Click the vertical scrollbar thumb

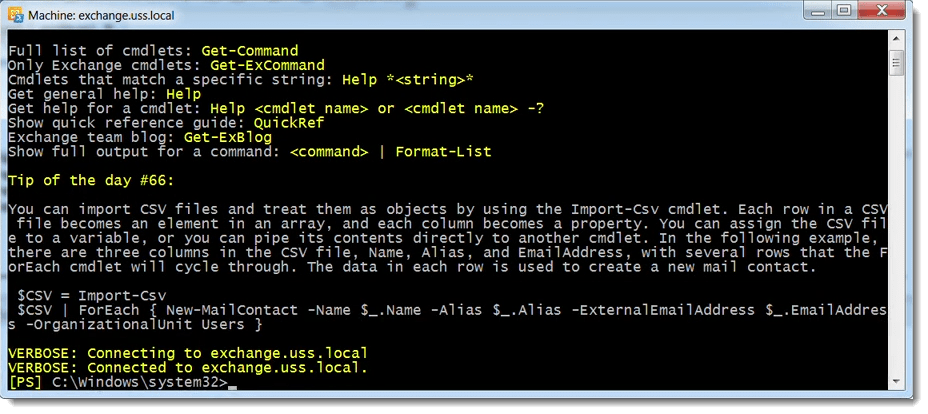click(896, 63)
